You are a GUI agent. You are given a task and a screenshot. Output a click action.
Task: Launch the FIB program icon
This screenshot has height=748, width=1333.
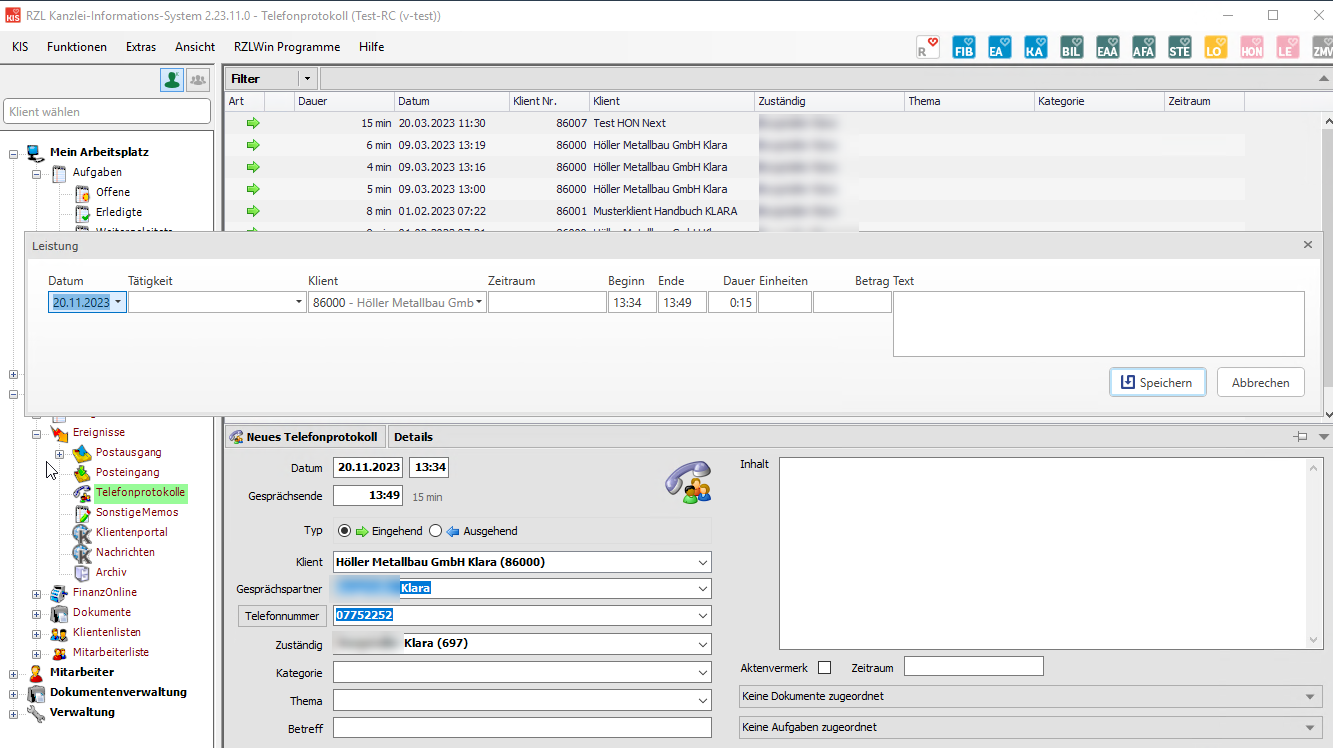[963, 47]
